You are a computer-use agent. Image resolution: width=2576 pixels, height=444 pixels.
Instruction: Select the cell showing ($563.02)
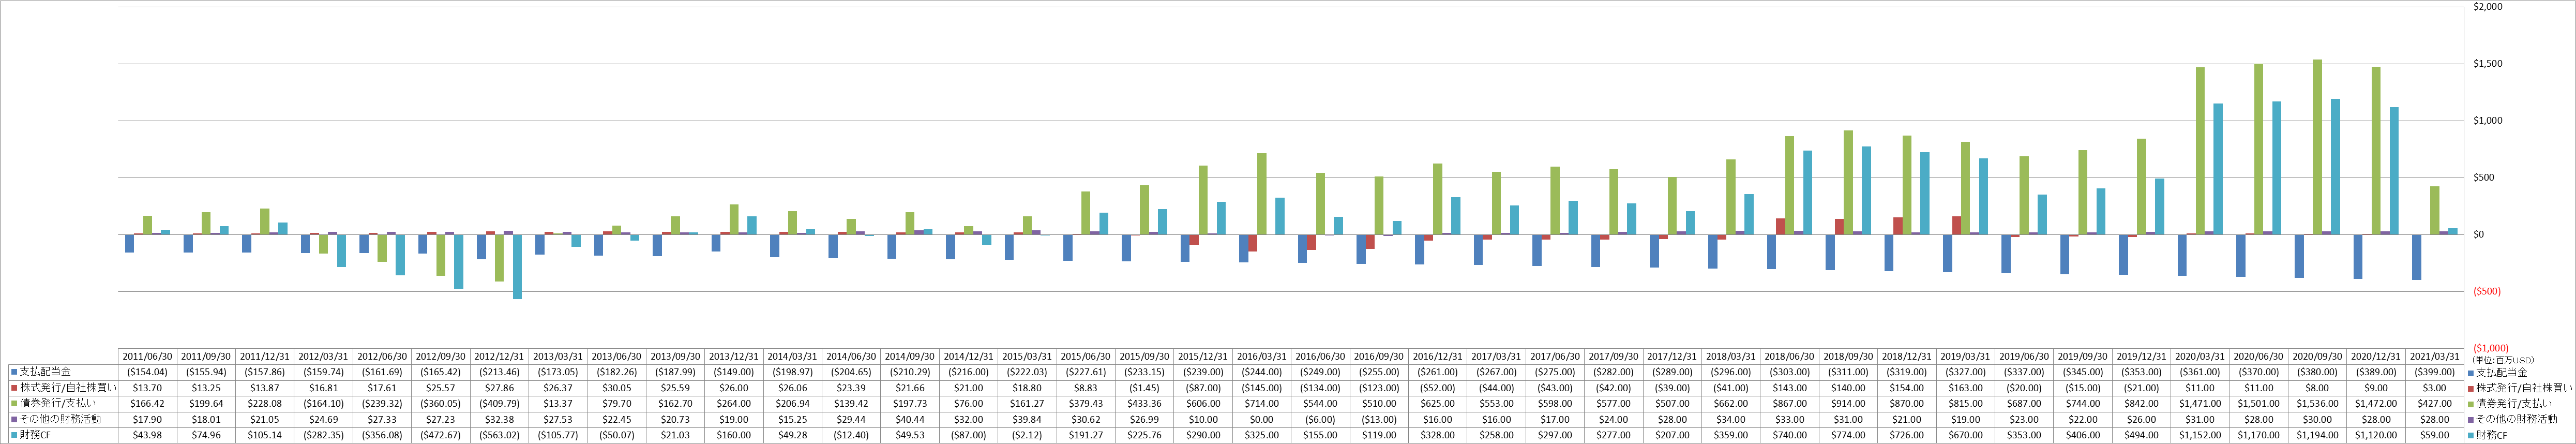[x=500, y=436]
